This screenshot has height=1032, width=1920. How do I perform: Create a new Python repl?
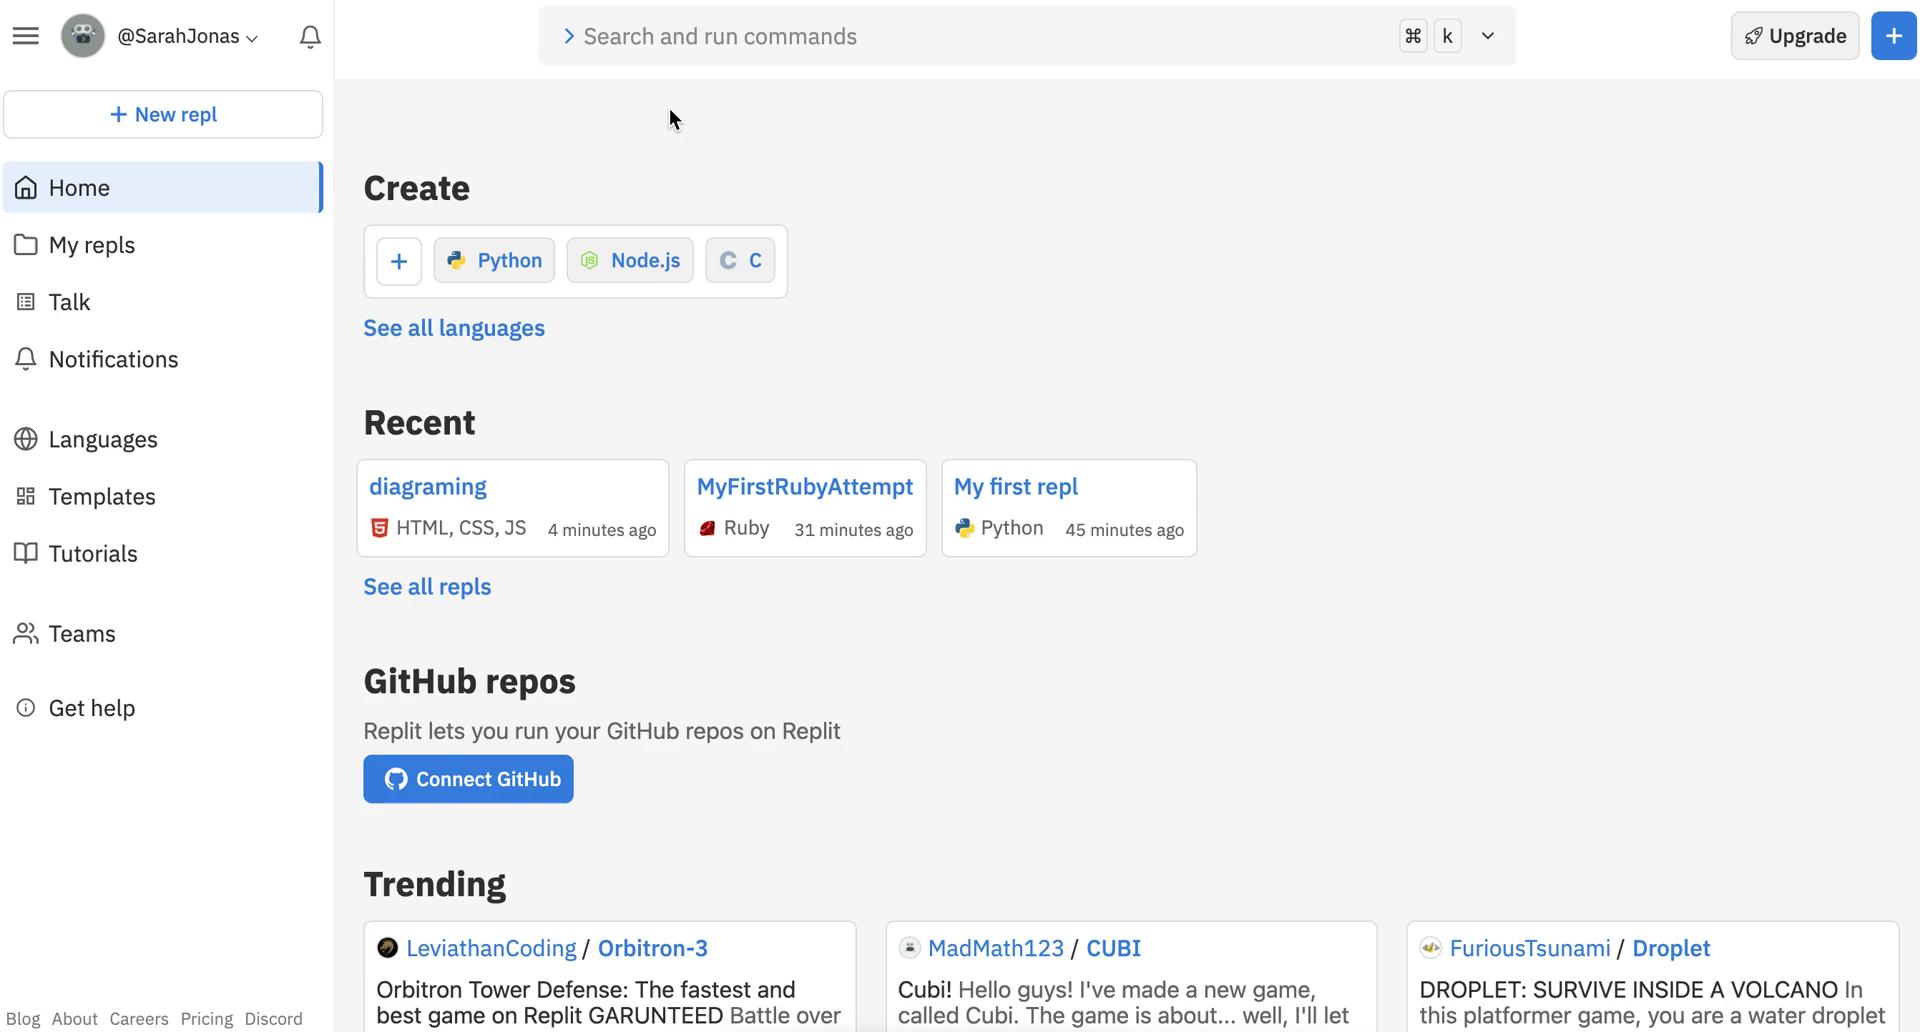pyautogui.click(x=493, y=260)
